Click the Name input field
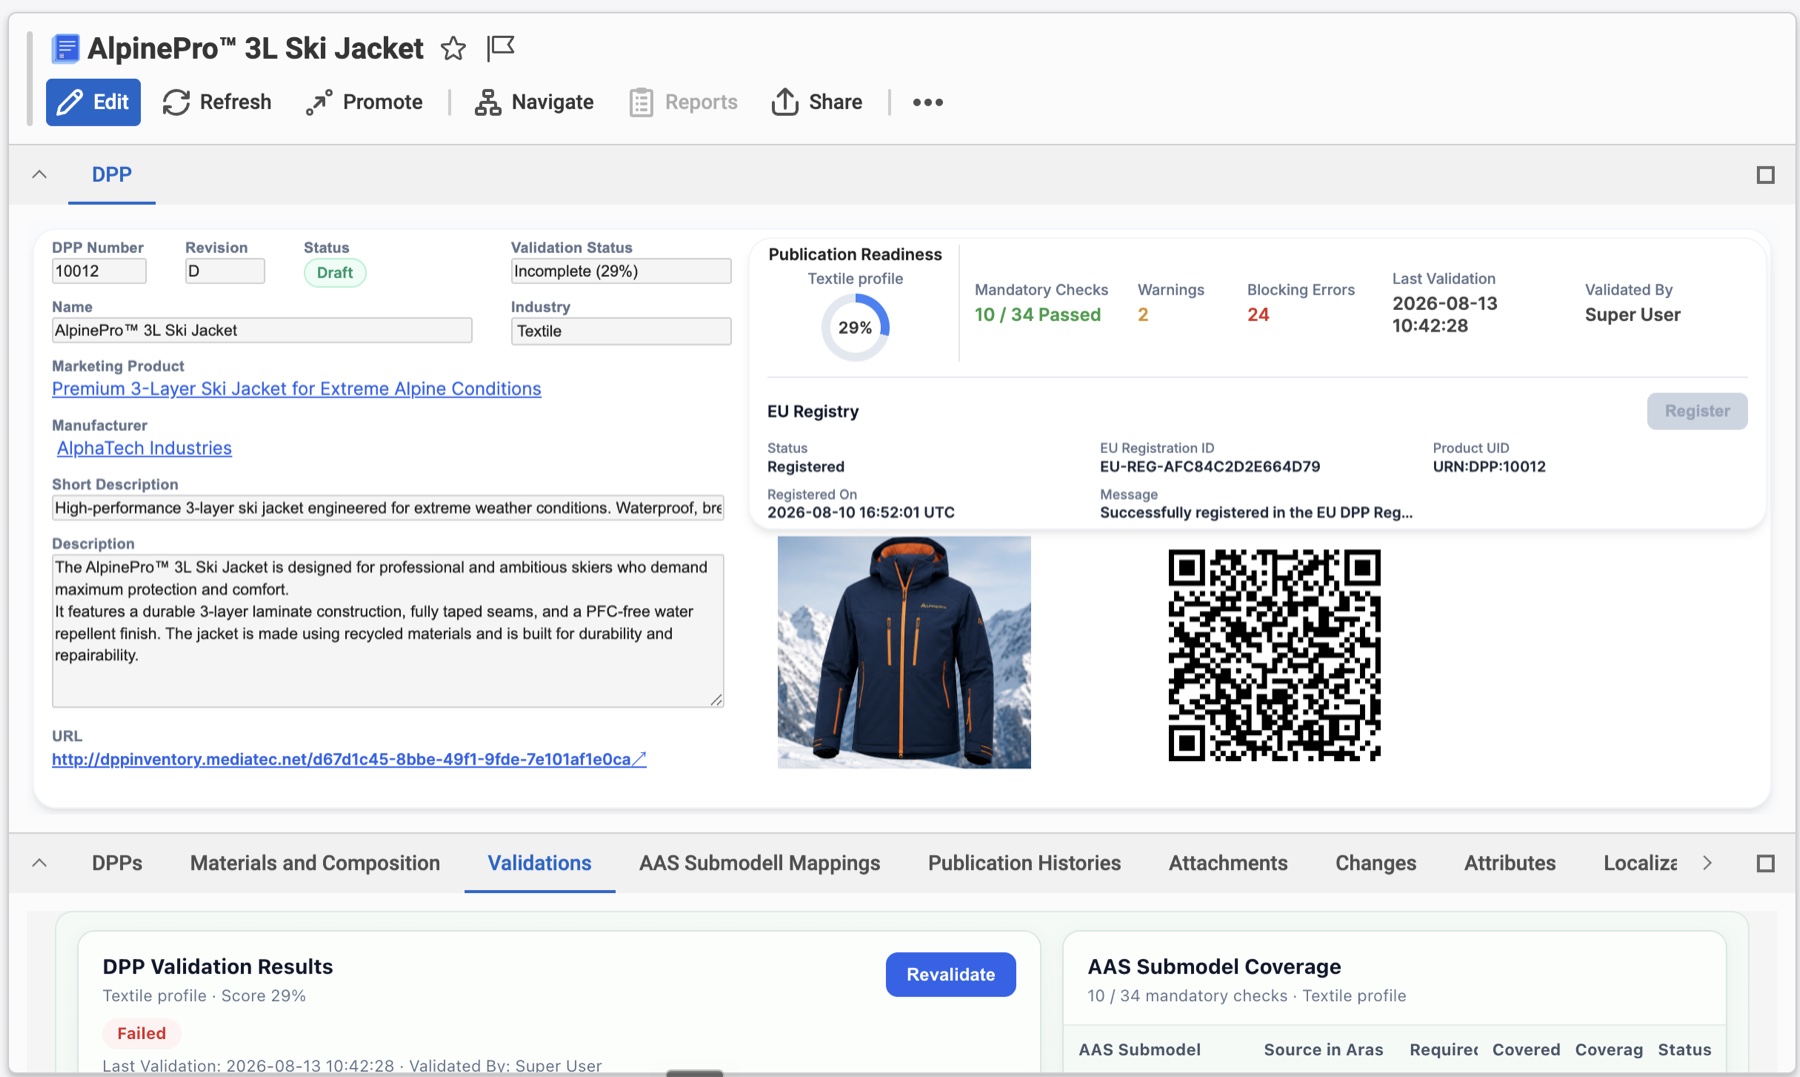The width and height of the screenshot is (1800, 1077). [x=262, y=330]
